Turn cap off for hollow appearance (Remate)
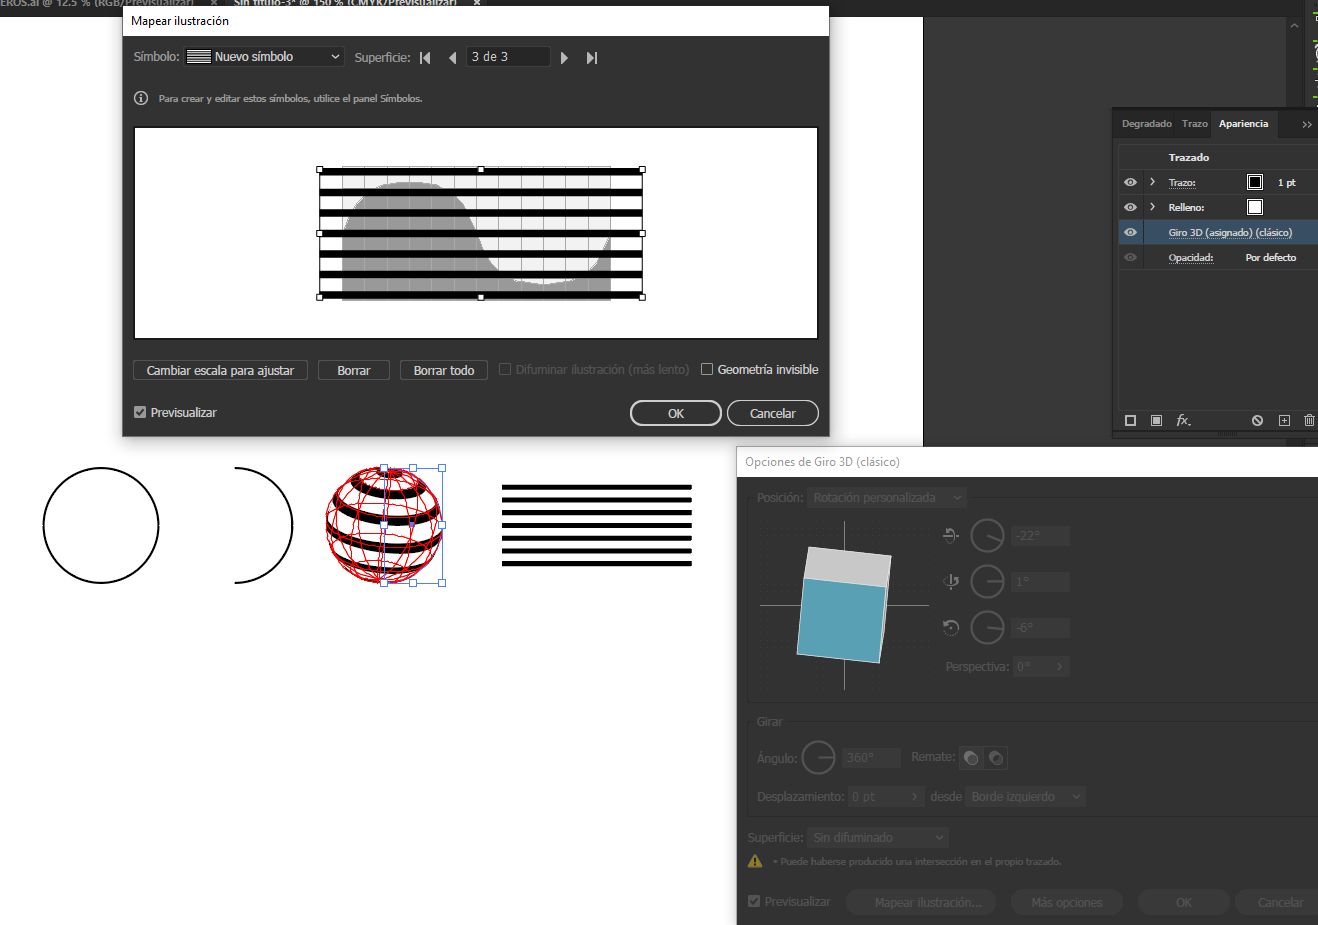The width and height of the screenshot is (1318, 925). point(995,758)
